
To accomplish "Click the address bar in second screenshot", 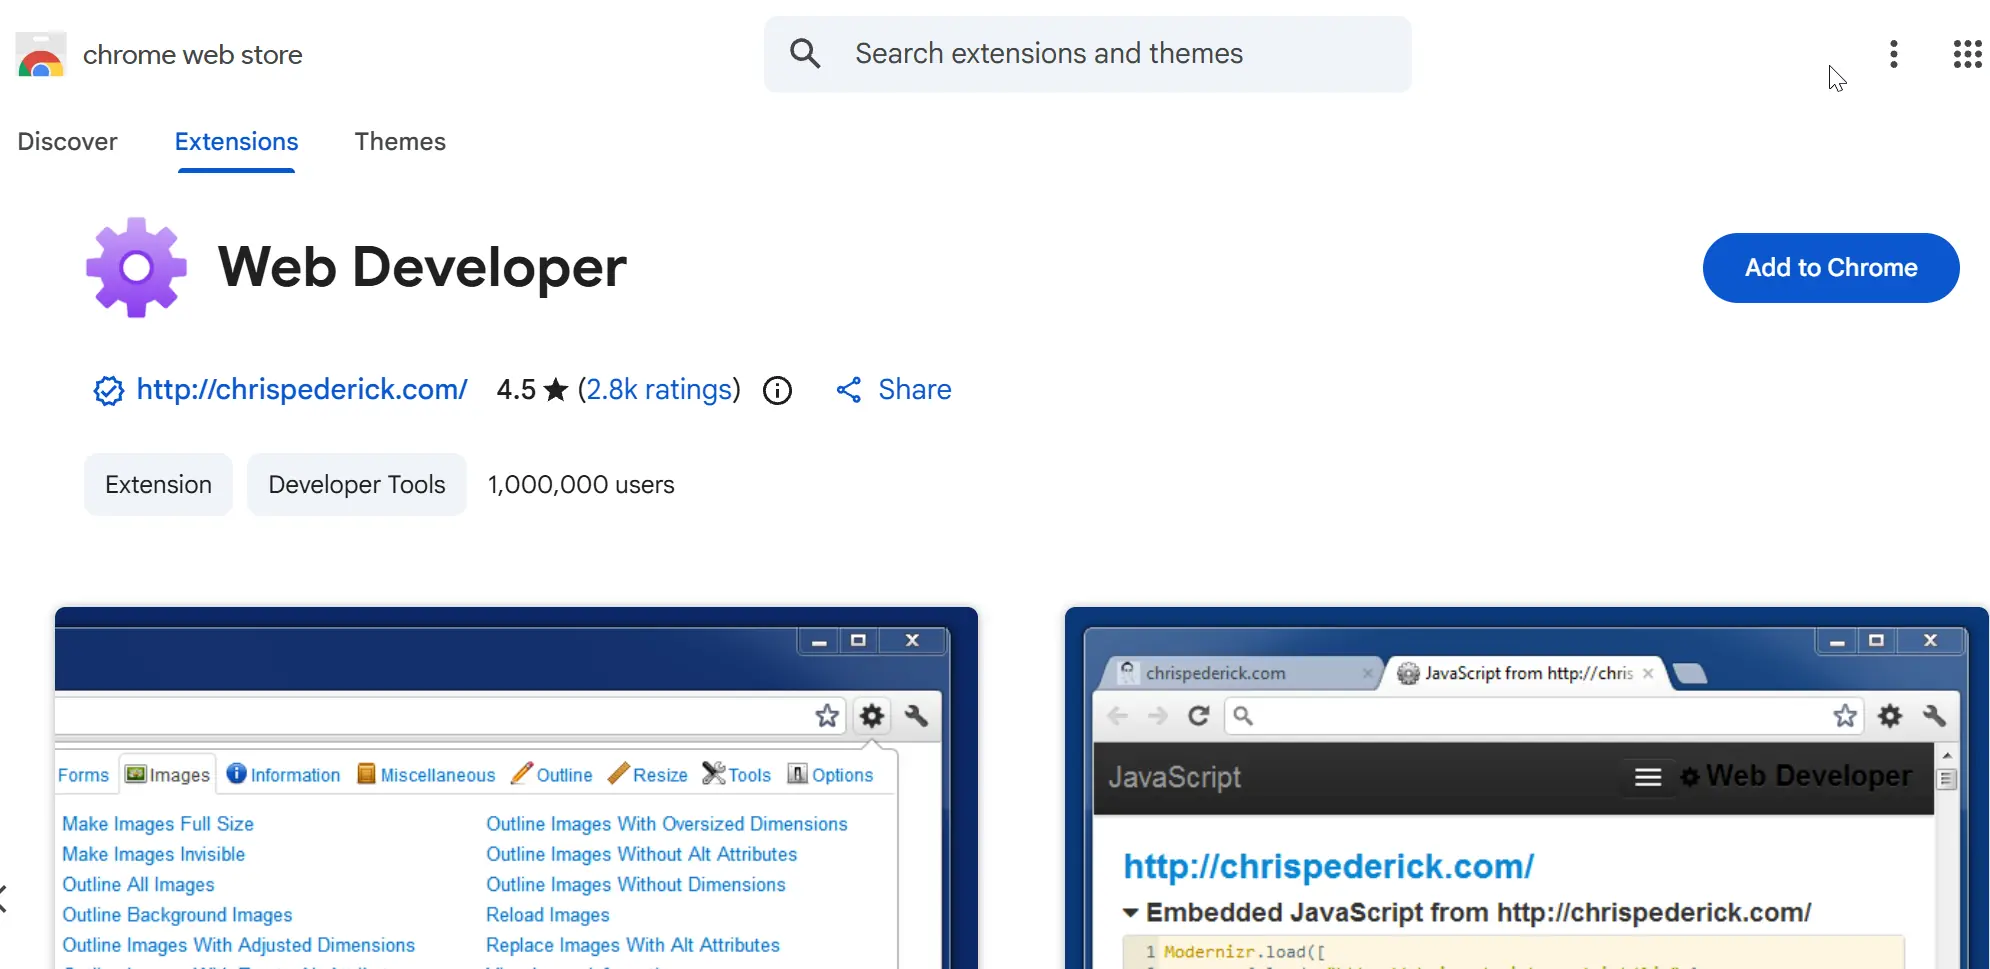I will coord(1544,716).
